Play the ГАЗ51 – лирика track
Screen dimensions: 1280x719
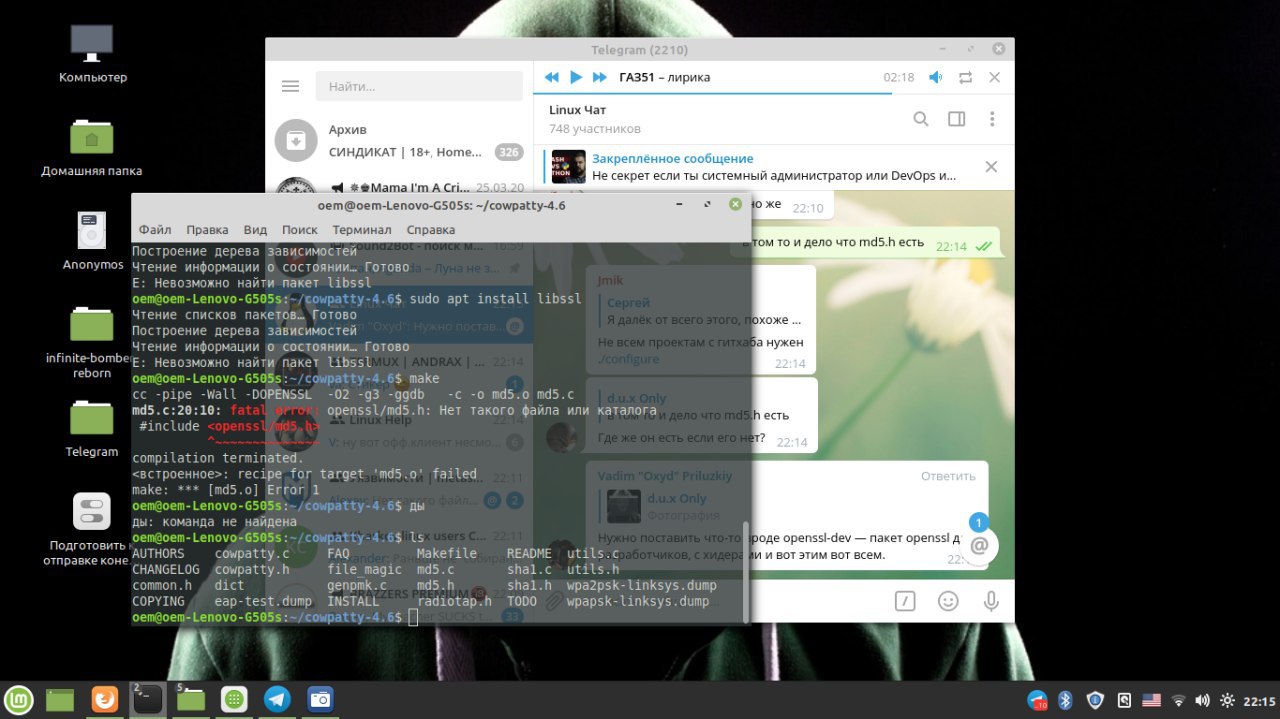point(576,77)
